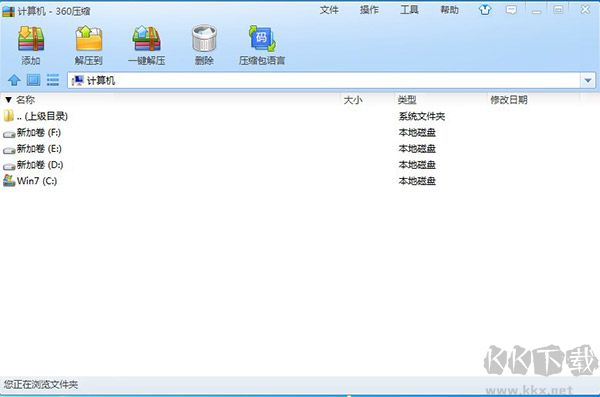Image resolution: width=600 pixels, height=397 pixels.
Task: Open the 操作 menu
Action: (x=369, y=10)
